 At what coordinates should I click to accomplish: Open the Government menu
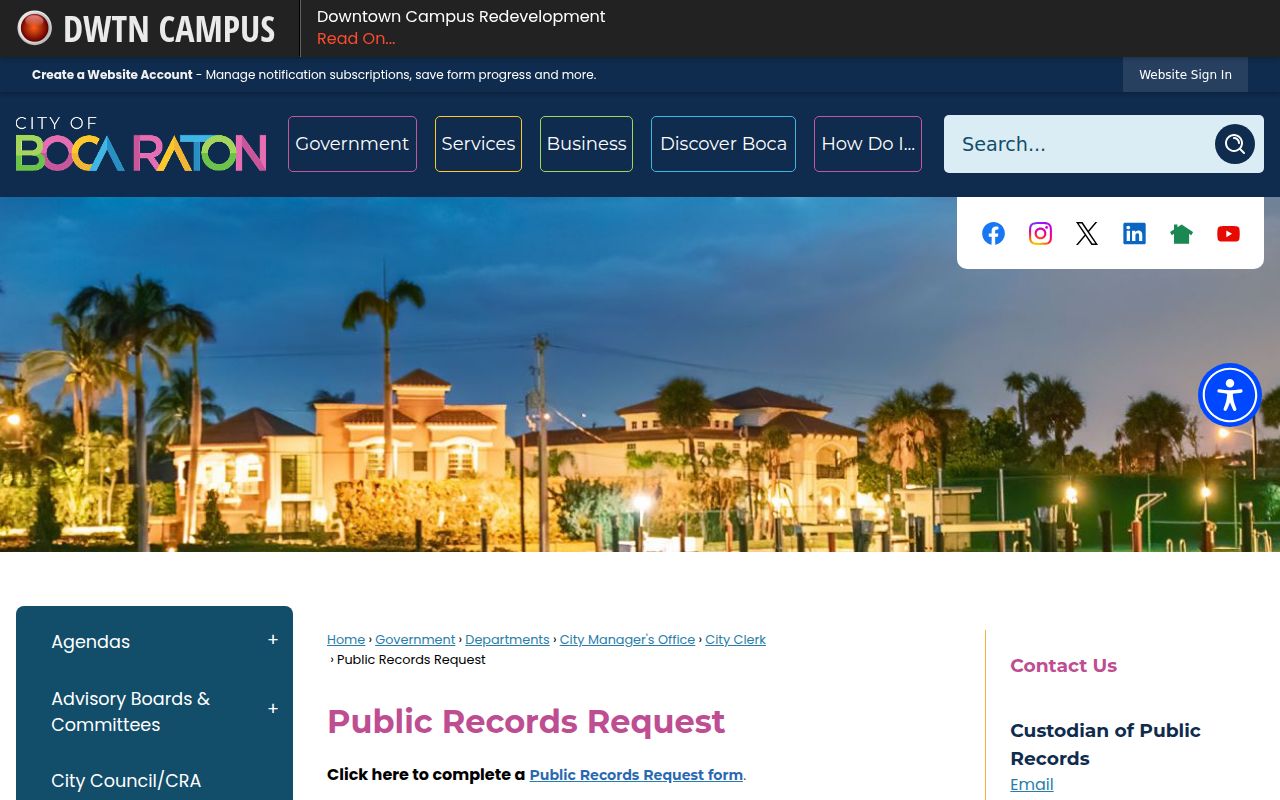point(352,144)
